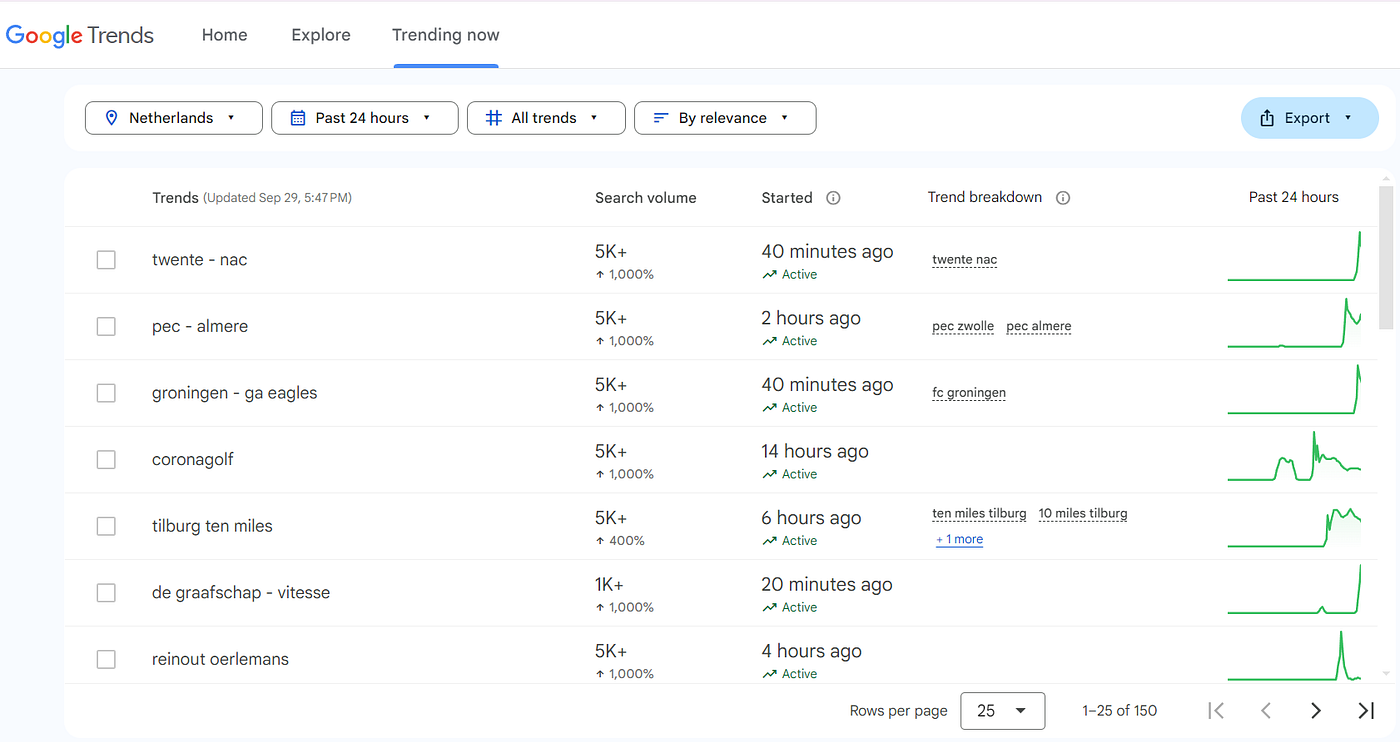Click the 1–25 of 150 page range

pyautogui.click(x=1120, y=711)
